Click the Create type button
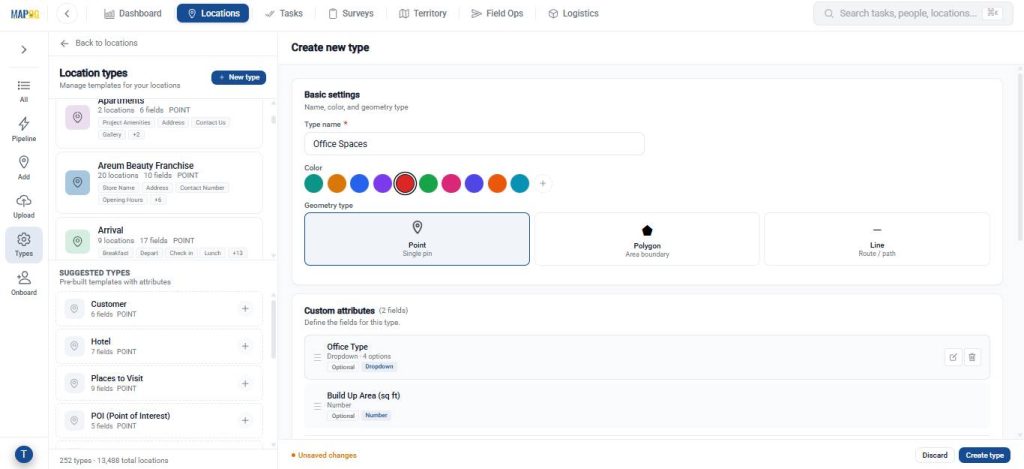 pos(984,455)
